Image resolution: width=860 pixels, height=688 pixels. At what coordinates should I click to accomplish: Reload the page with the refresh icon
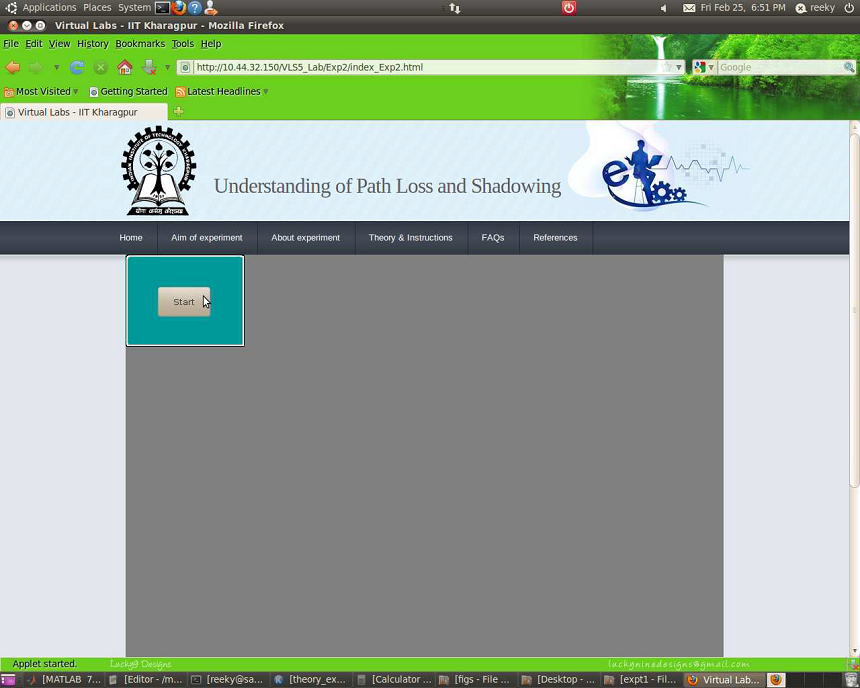point(77,67)
